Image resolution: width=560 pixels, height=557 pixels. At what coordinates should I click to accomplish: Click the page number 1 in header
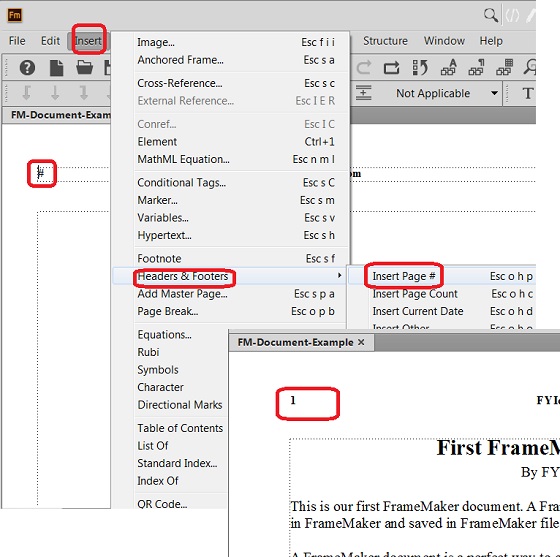(x=293, y=400)
